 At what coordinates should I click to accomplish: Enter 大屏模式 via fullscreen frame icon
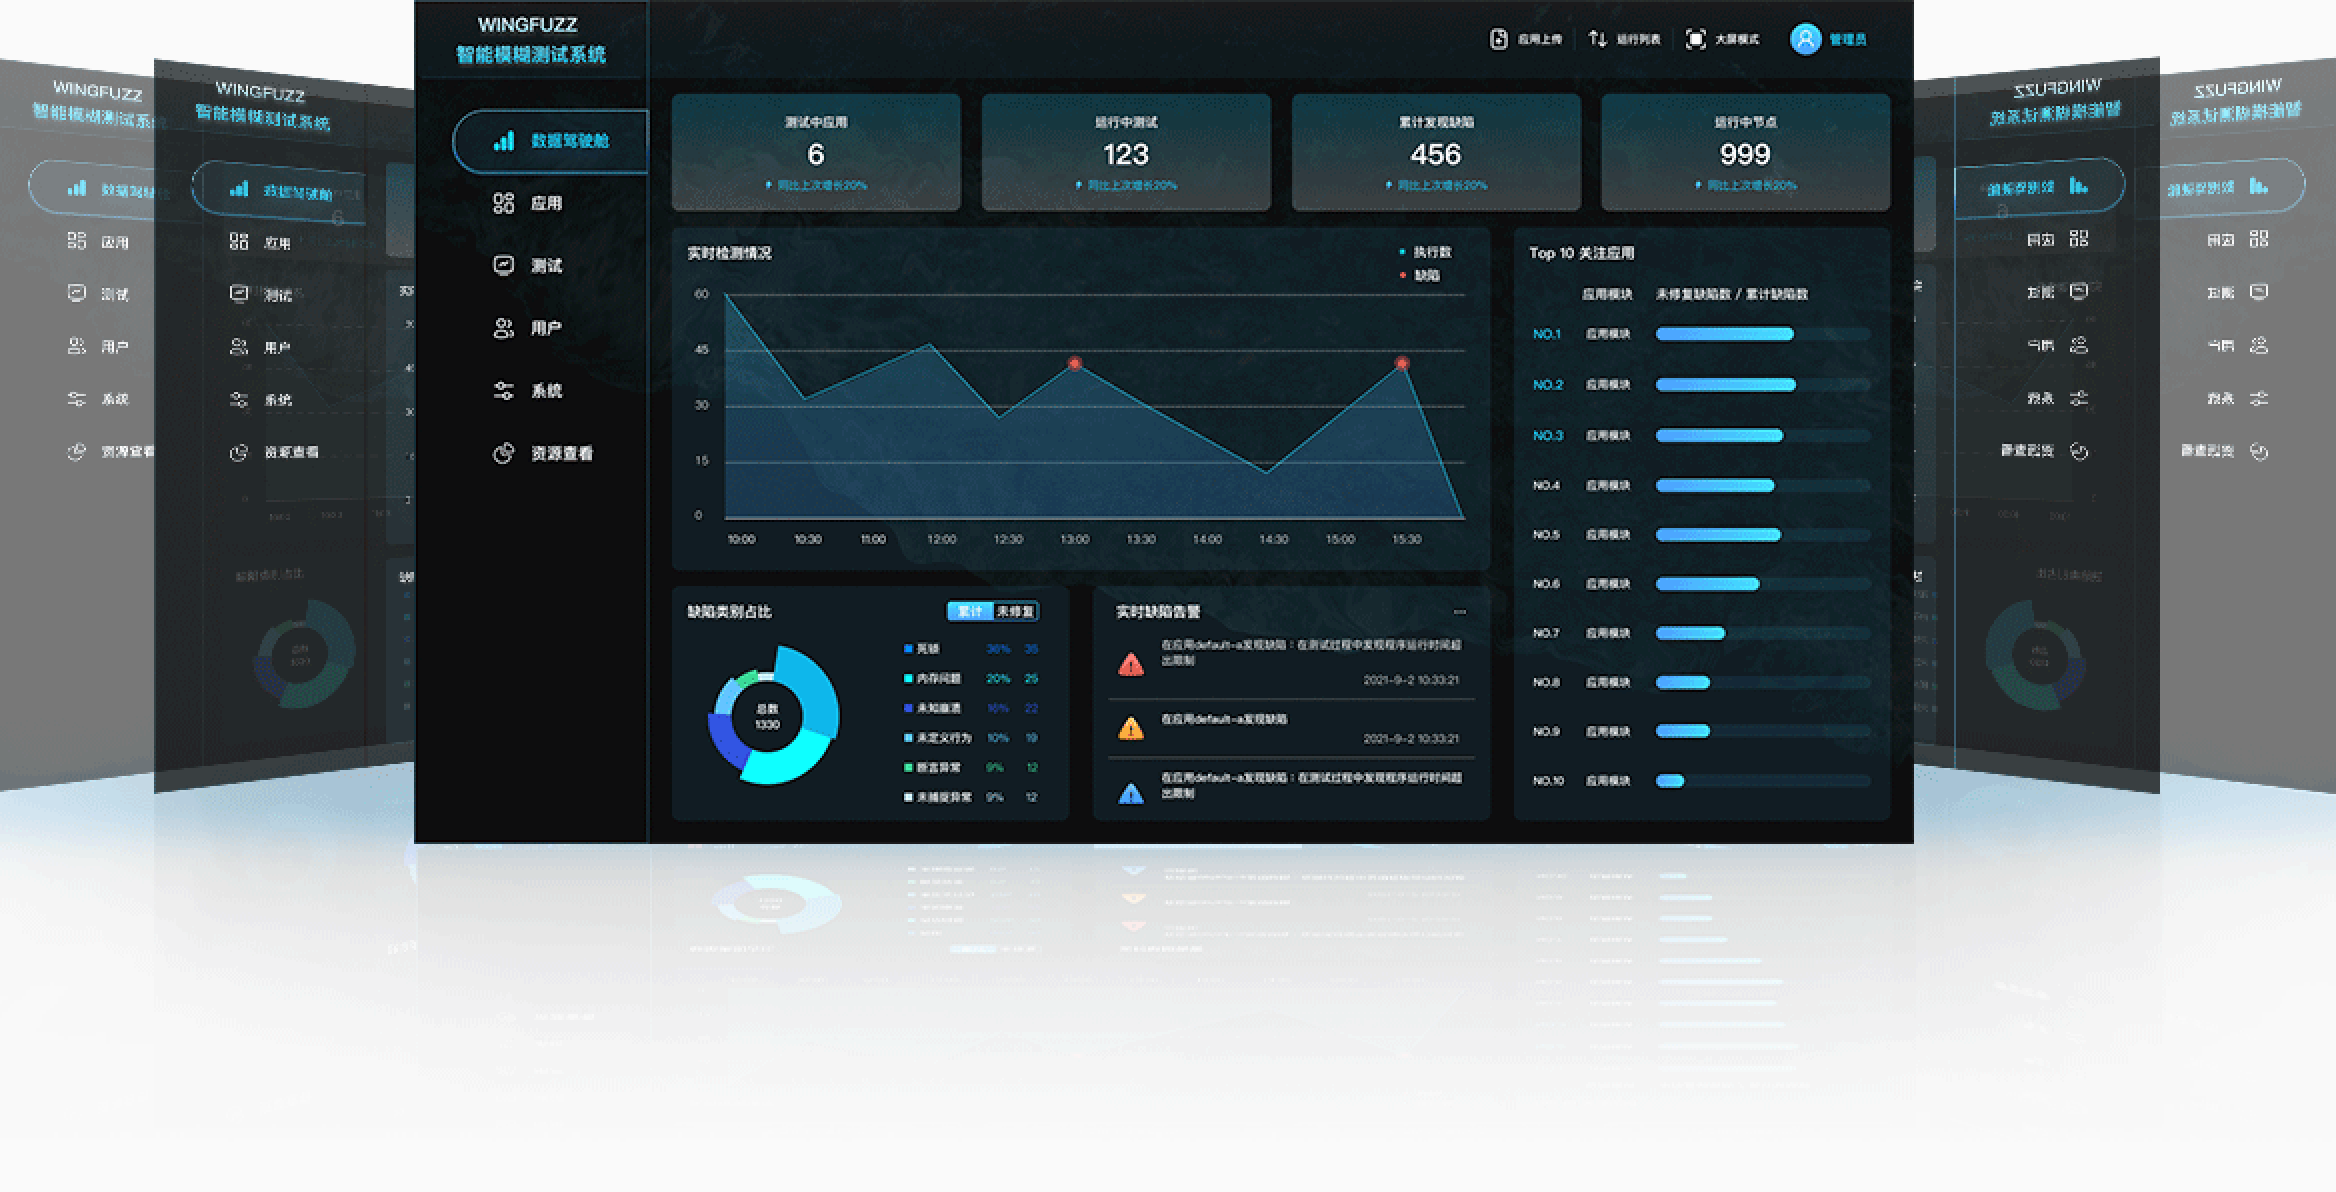[1696, 39]
